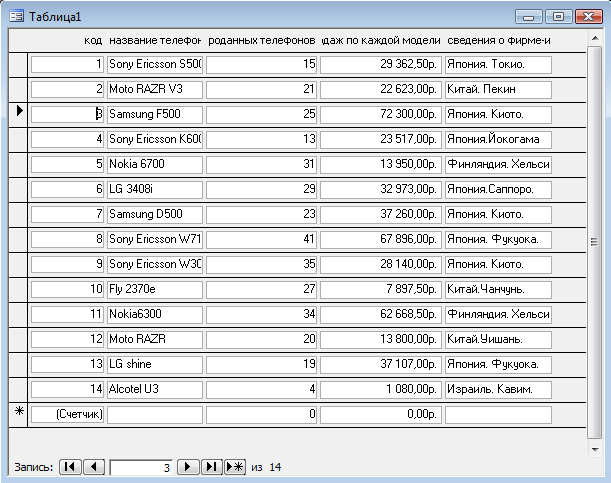This screenshot has width=611, height=483.
Task: Click the sales-per-model column header
Action: pos(381,41)
